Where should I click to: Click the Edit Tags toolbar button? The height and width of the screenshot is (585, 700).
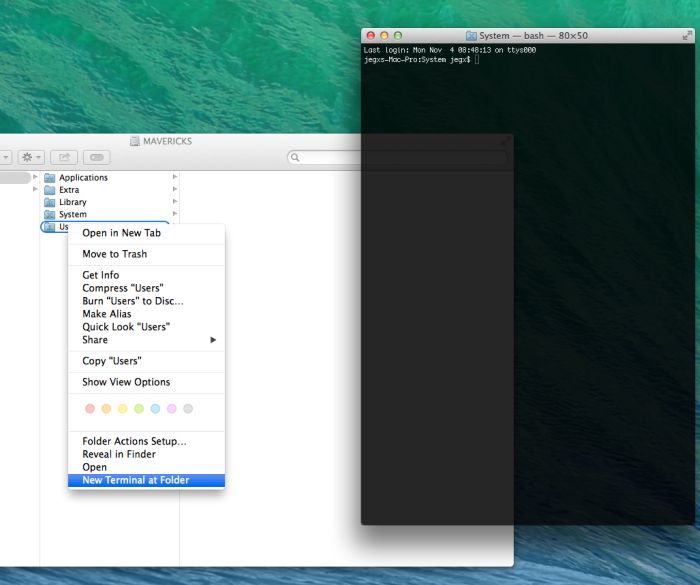coord(96,157)
